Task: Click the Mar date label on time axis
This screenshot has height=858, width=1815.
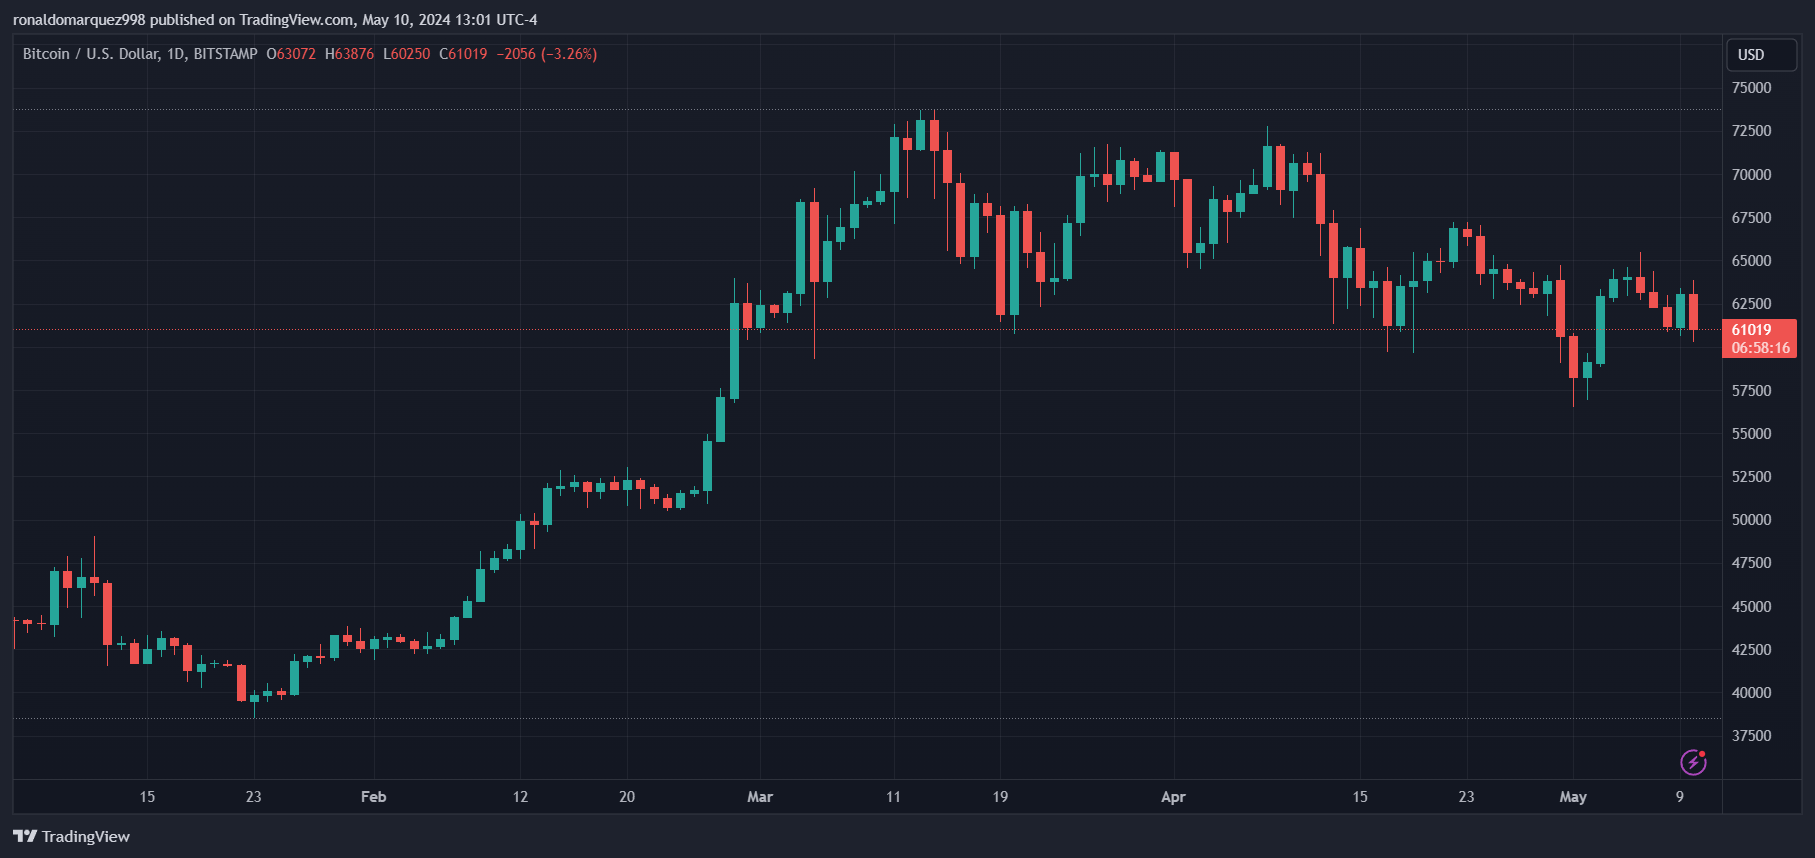Action: tap(760, 797)
